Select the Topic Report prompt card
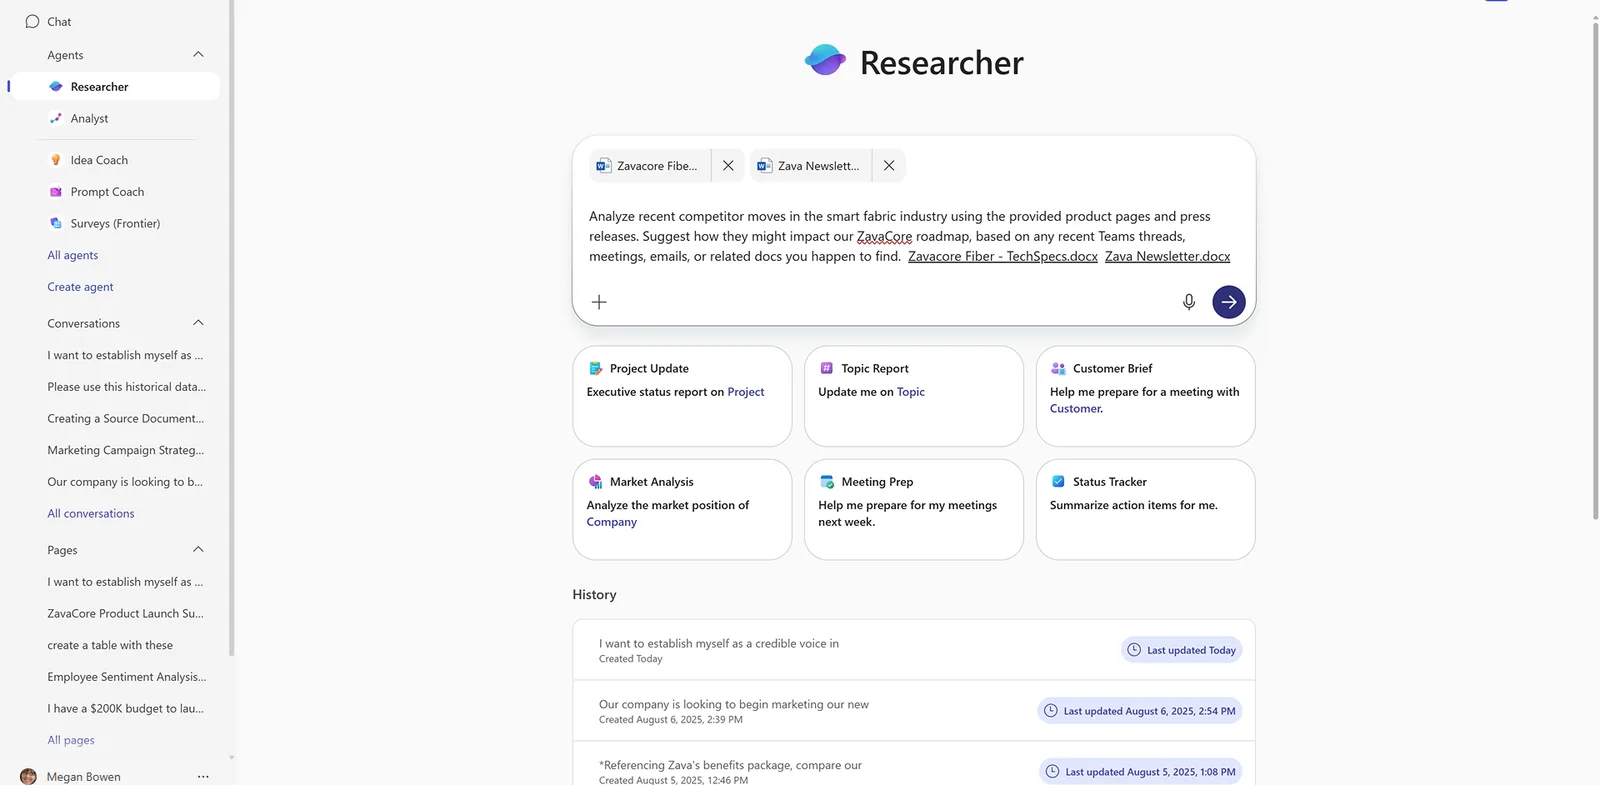The image size is (1600, 785). pos(914,396)
